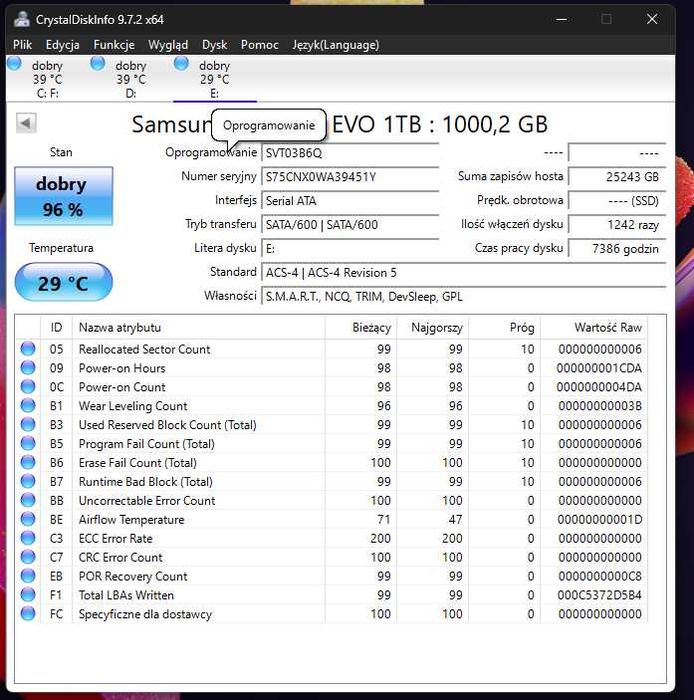The image size is (694, 700).
Task: Switch to the D: disk tab
Action: tap(130, 79)
